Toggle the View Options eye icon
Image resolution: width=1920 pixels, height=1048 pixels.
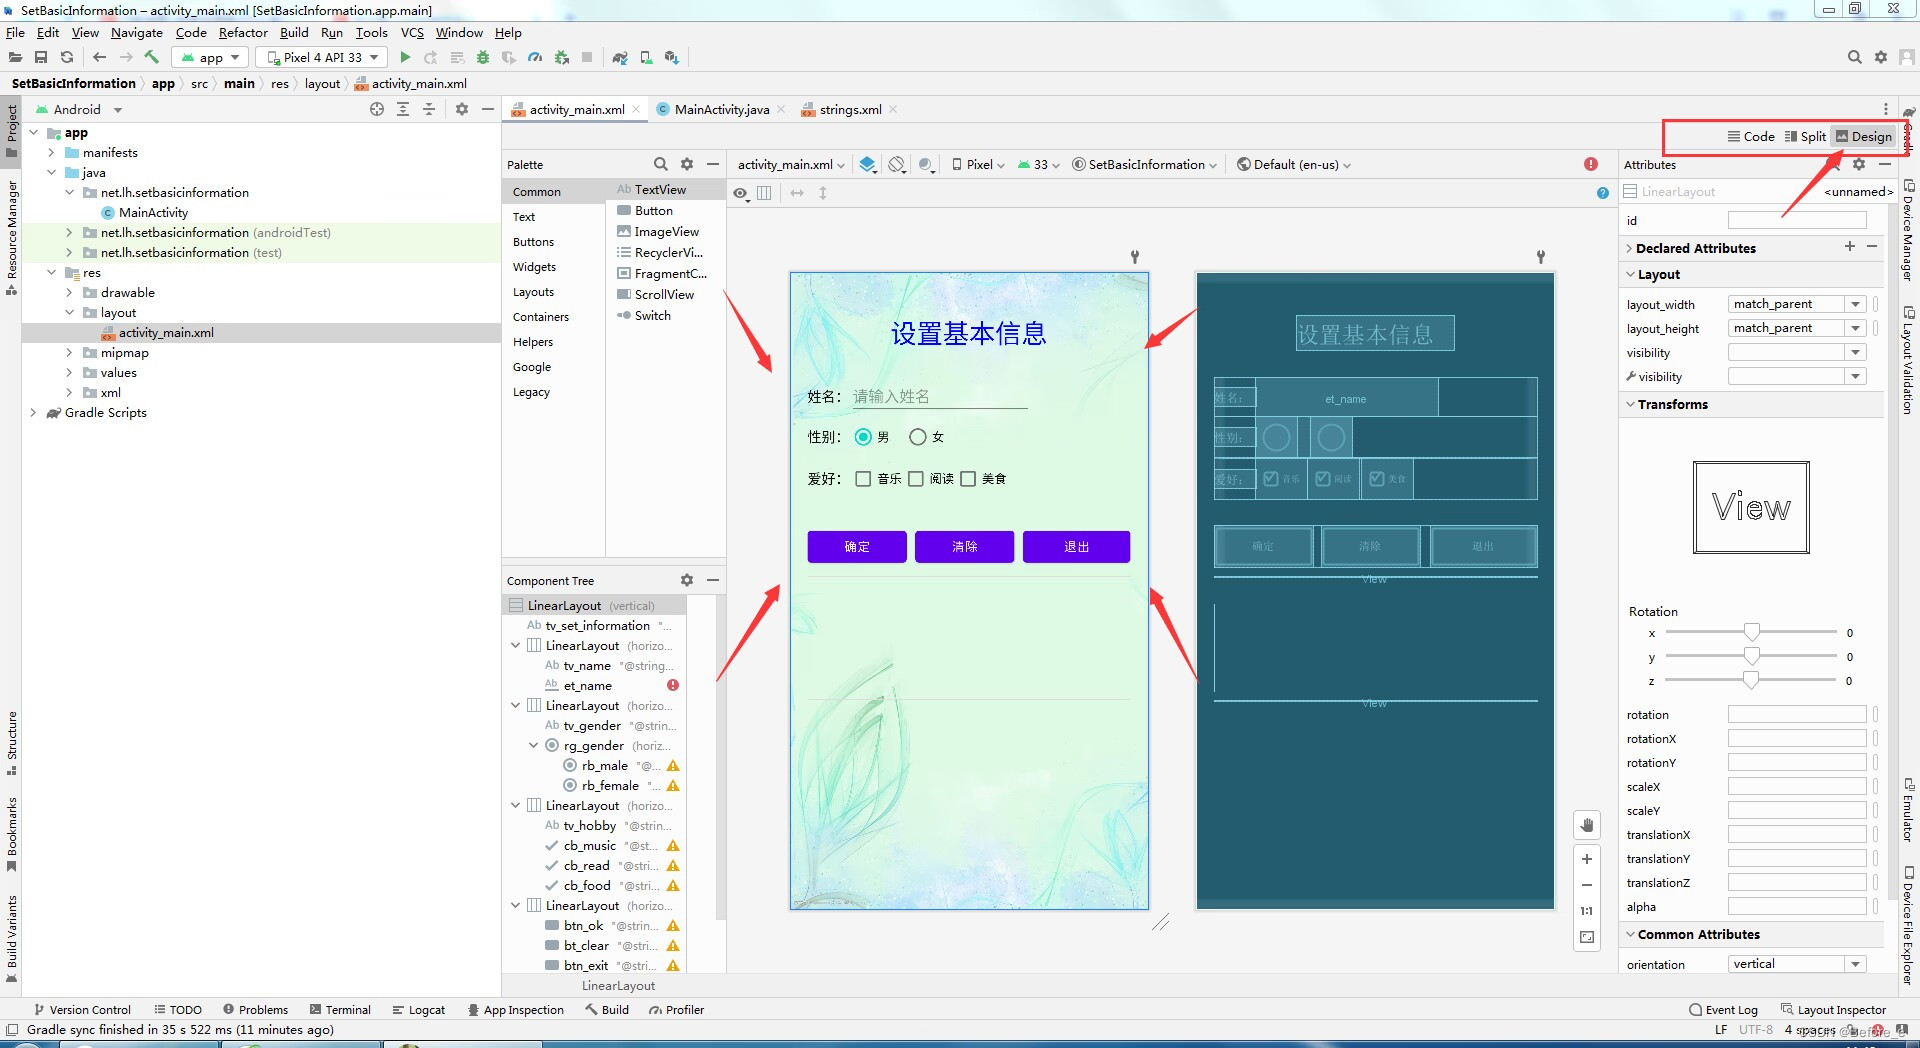coord(741,193)
